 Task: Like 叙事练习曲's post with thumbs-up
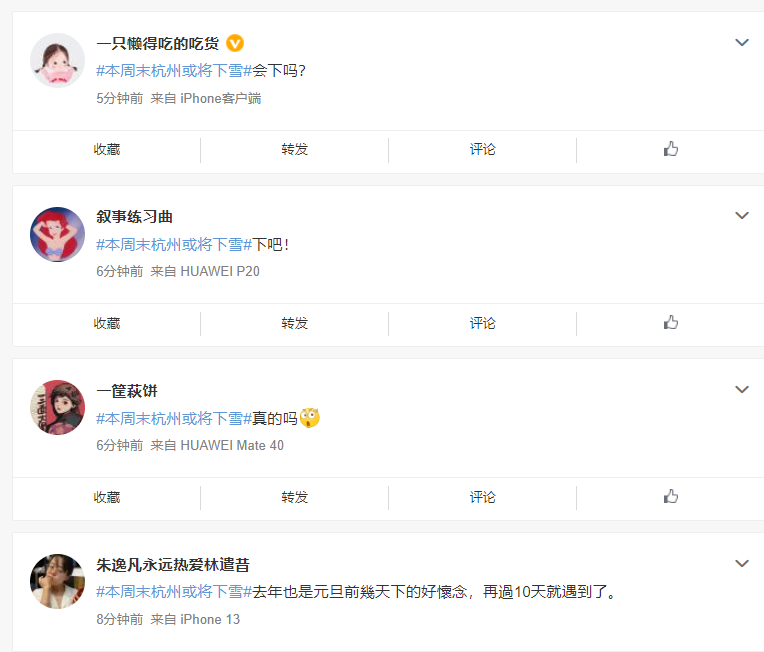tap(670, 322)
